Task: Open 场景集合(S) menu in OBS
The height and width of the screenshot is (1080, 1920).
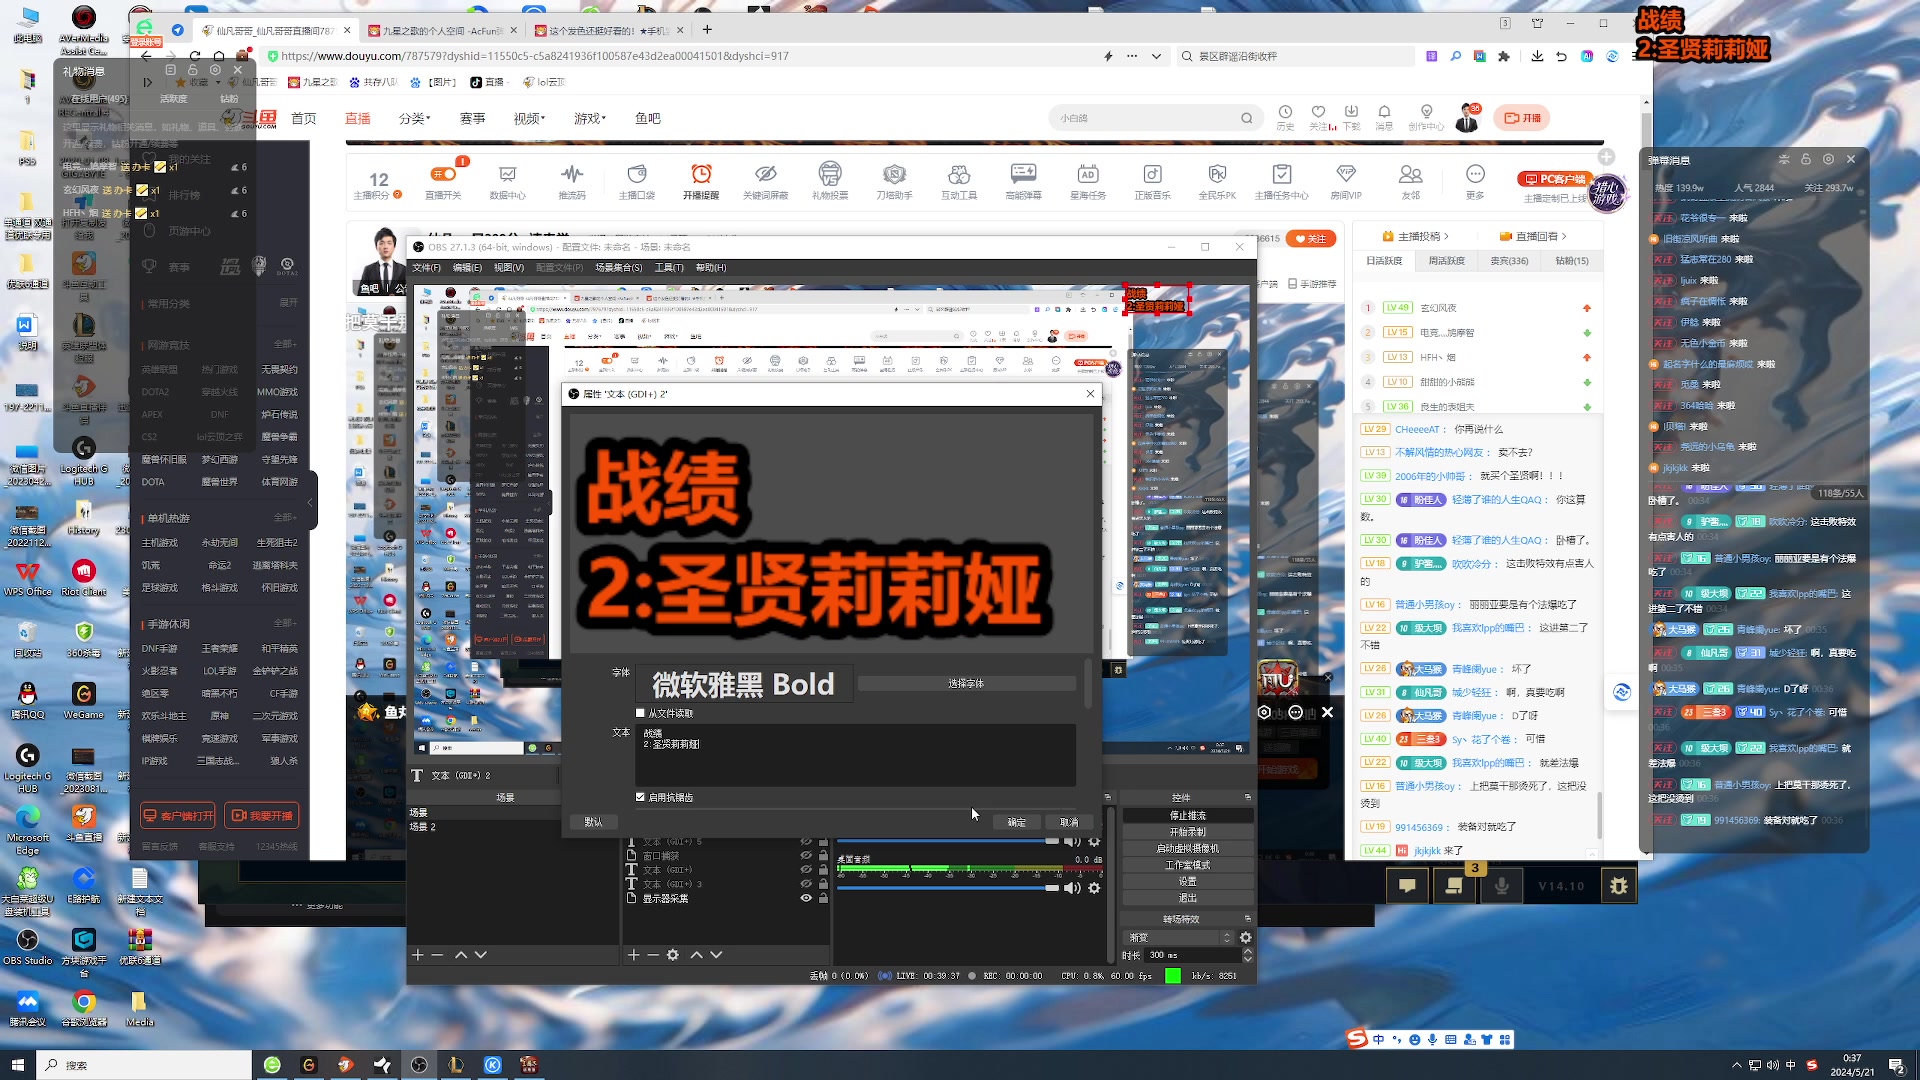Action: click(619, 268)
